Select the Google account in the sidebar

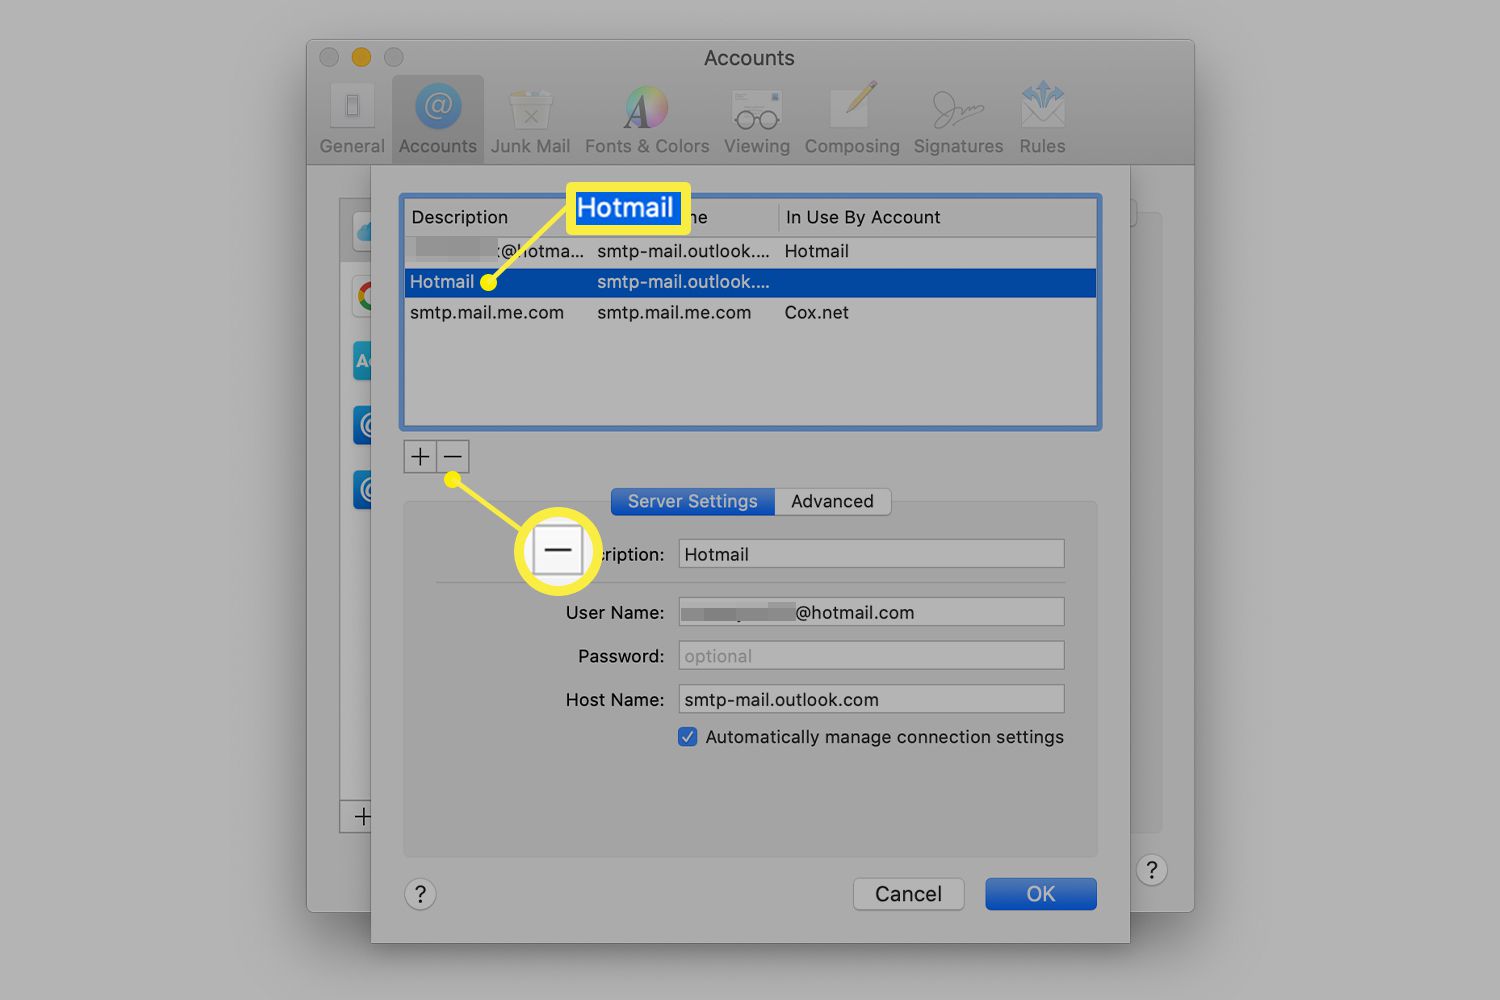coord(364,296)
